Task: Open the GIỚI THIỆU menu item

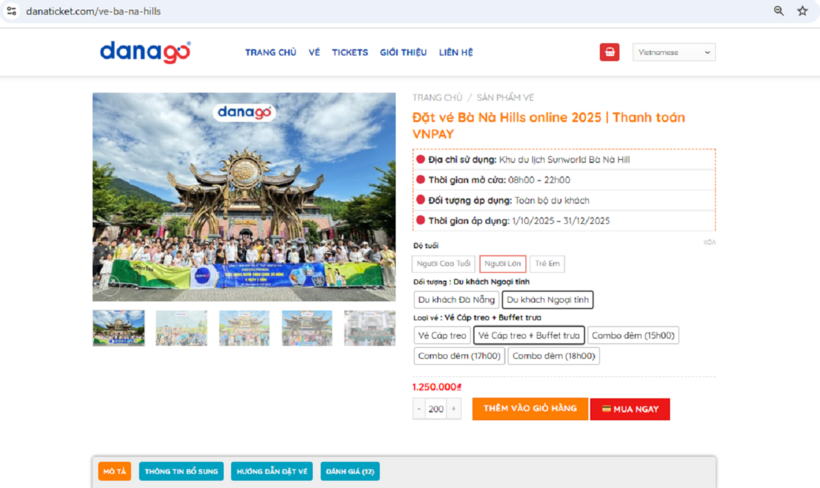Action: (x=403, y=52)
